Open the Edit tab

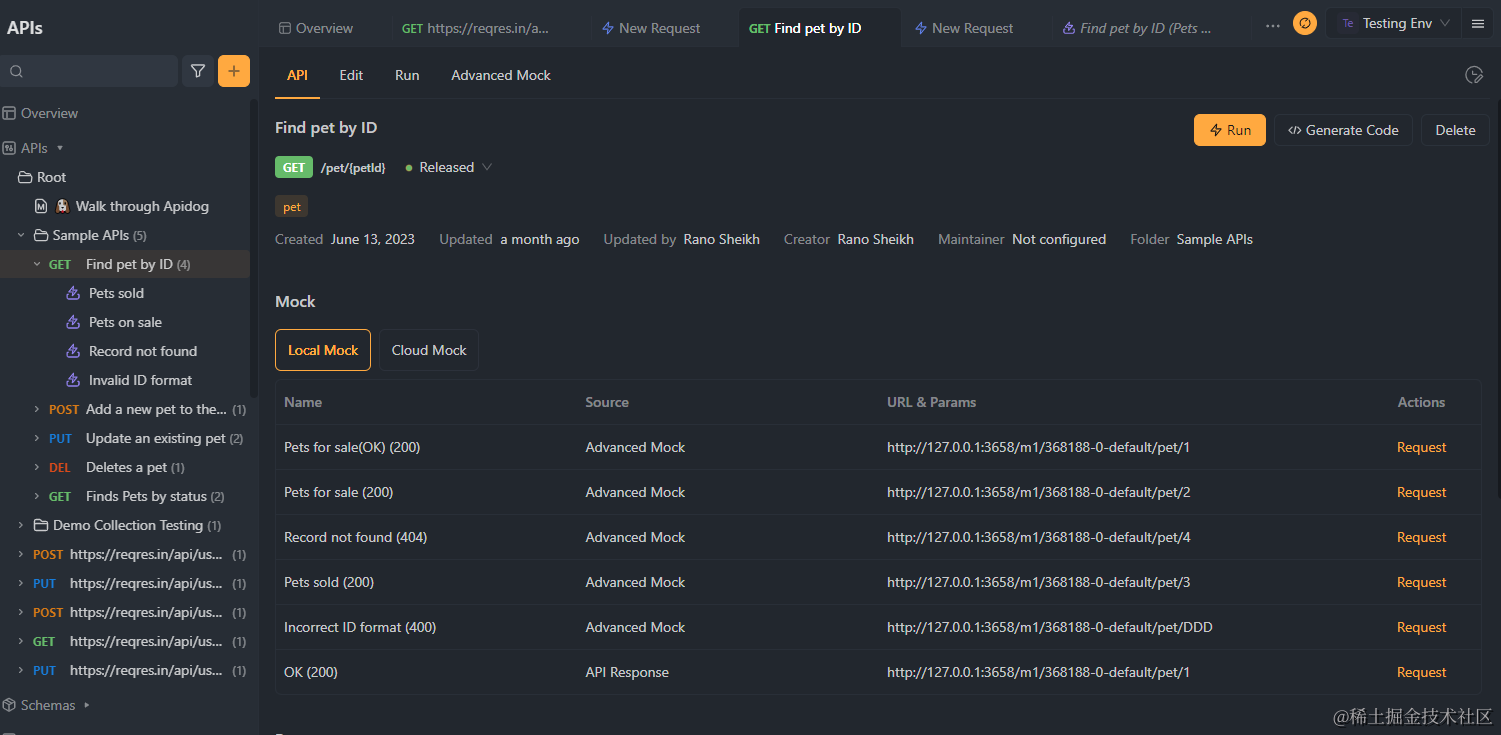click(350, 75)
